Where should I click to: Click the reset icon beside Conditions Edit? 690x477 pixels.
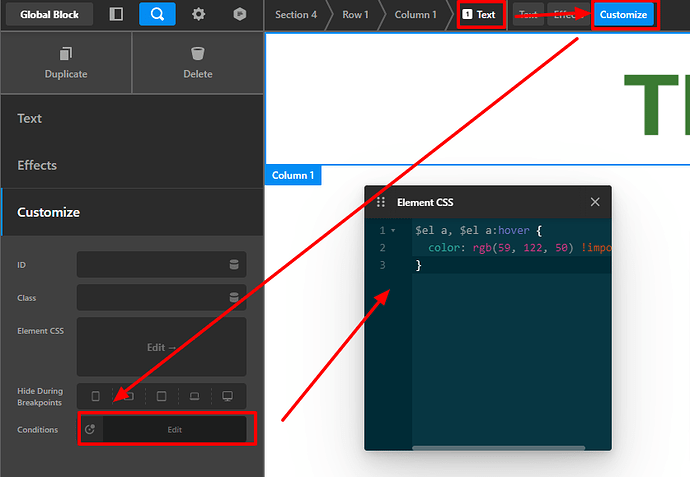point(90,430)
